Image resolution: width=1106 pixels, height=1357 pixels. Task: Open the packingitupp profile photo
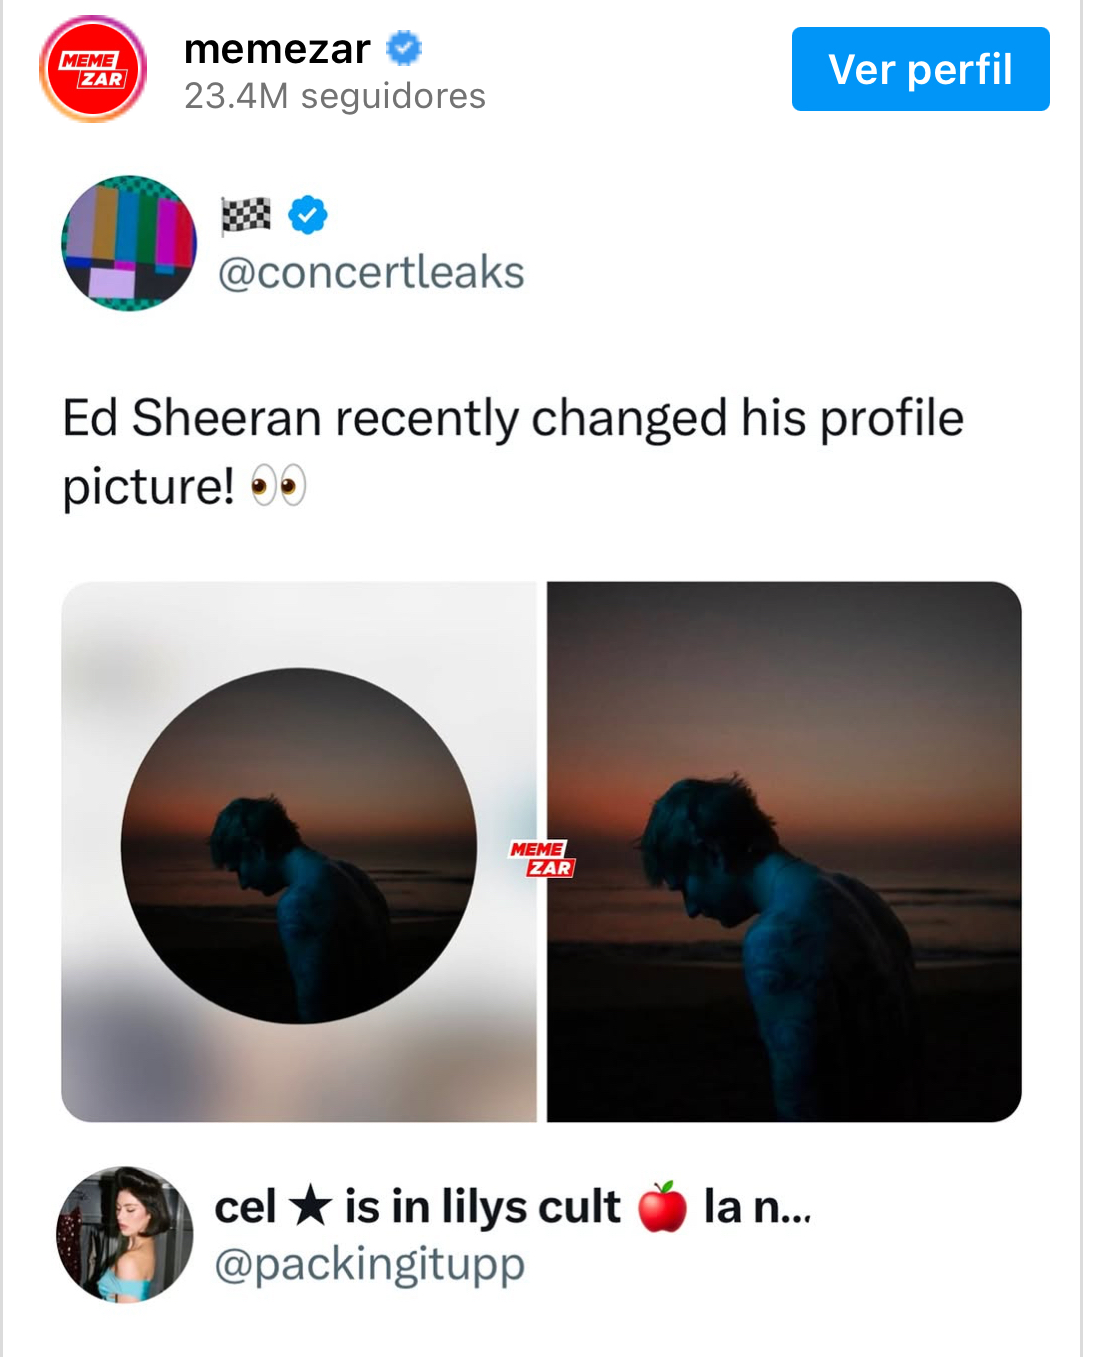(124, 1234)
